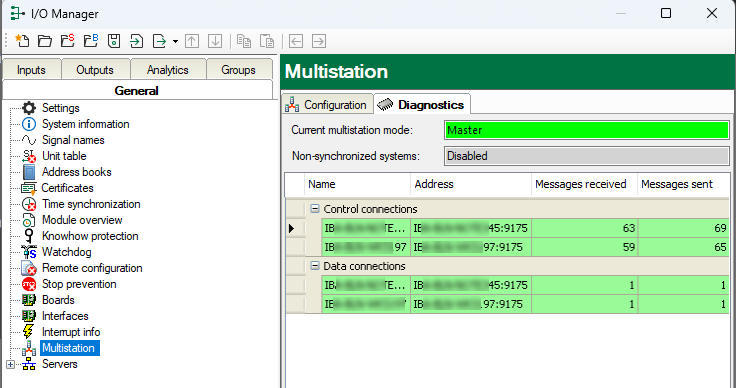Screen dimensions: 736x388
Task: Save the current I/O configuration
Action: 114,41
